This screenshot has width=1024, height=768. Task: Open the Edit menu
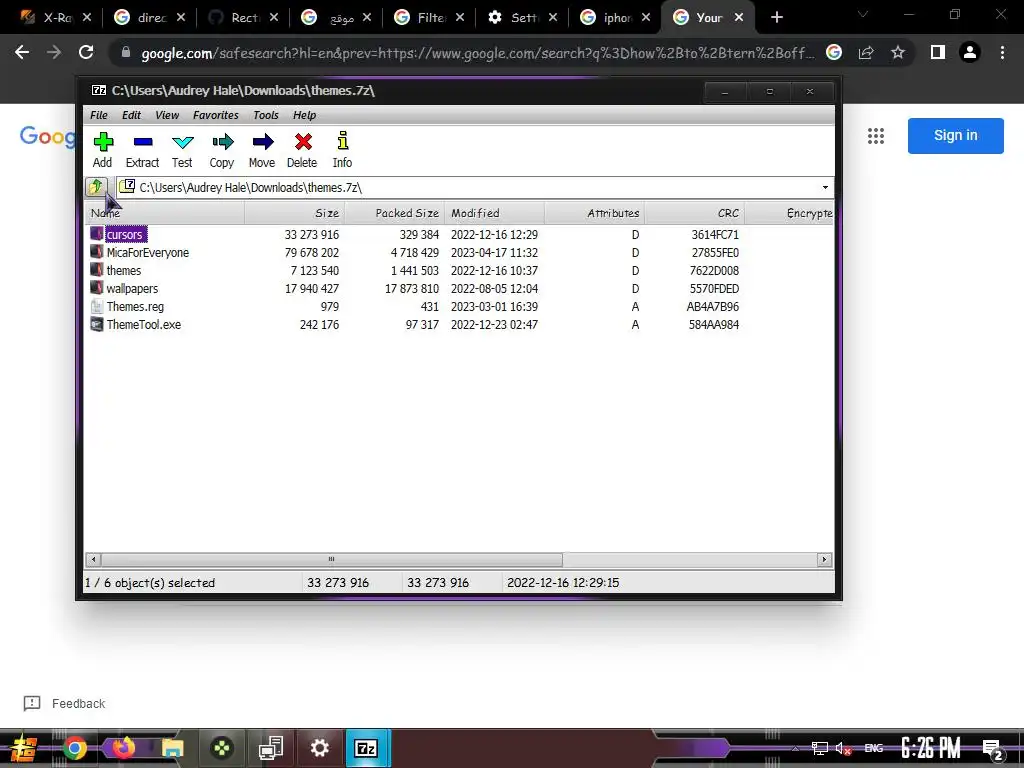pos(131,115)
